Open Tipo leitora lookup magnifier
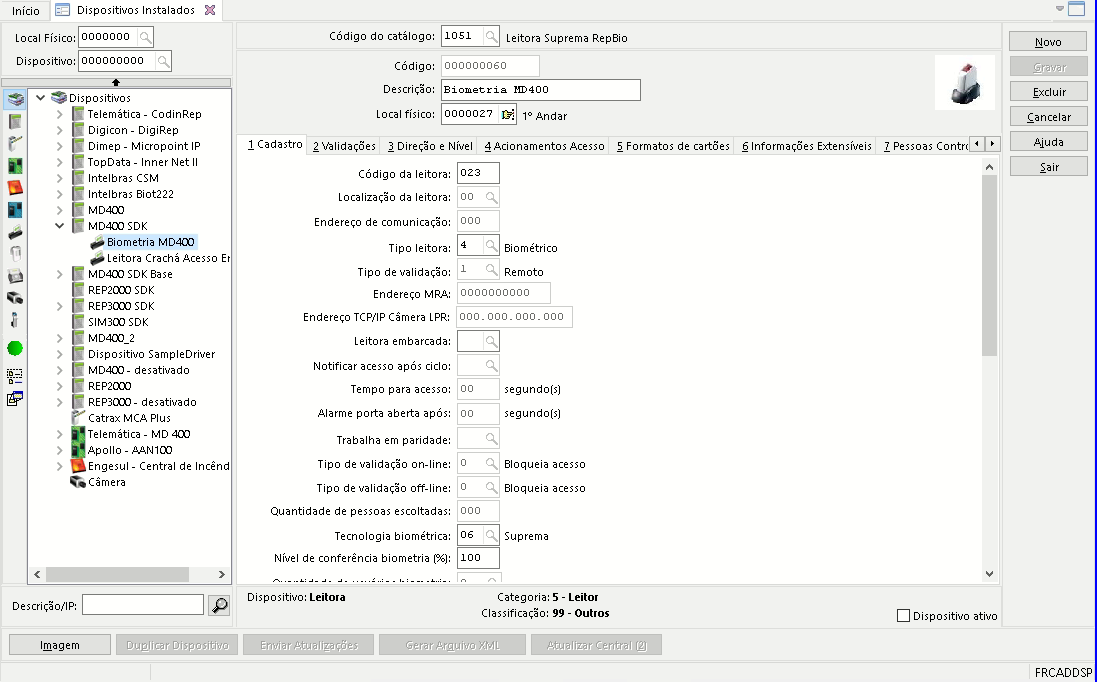 coord(491,246)
